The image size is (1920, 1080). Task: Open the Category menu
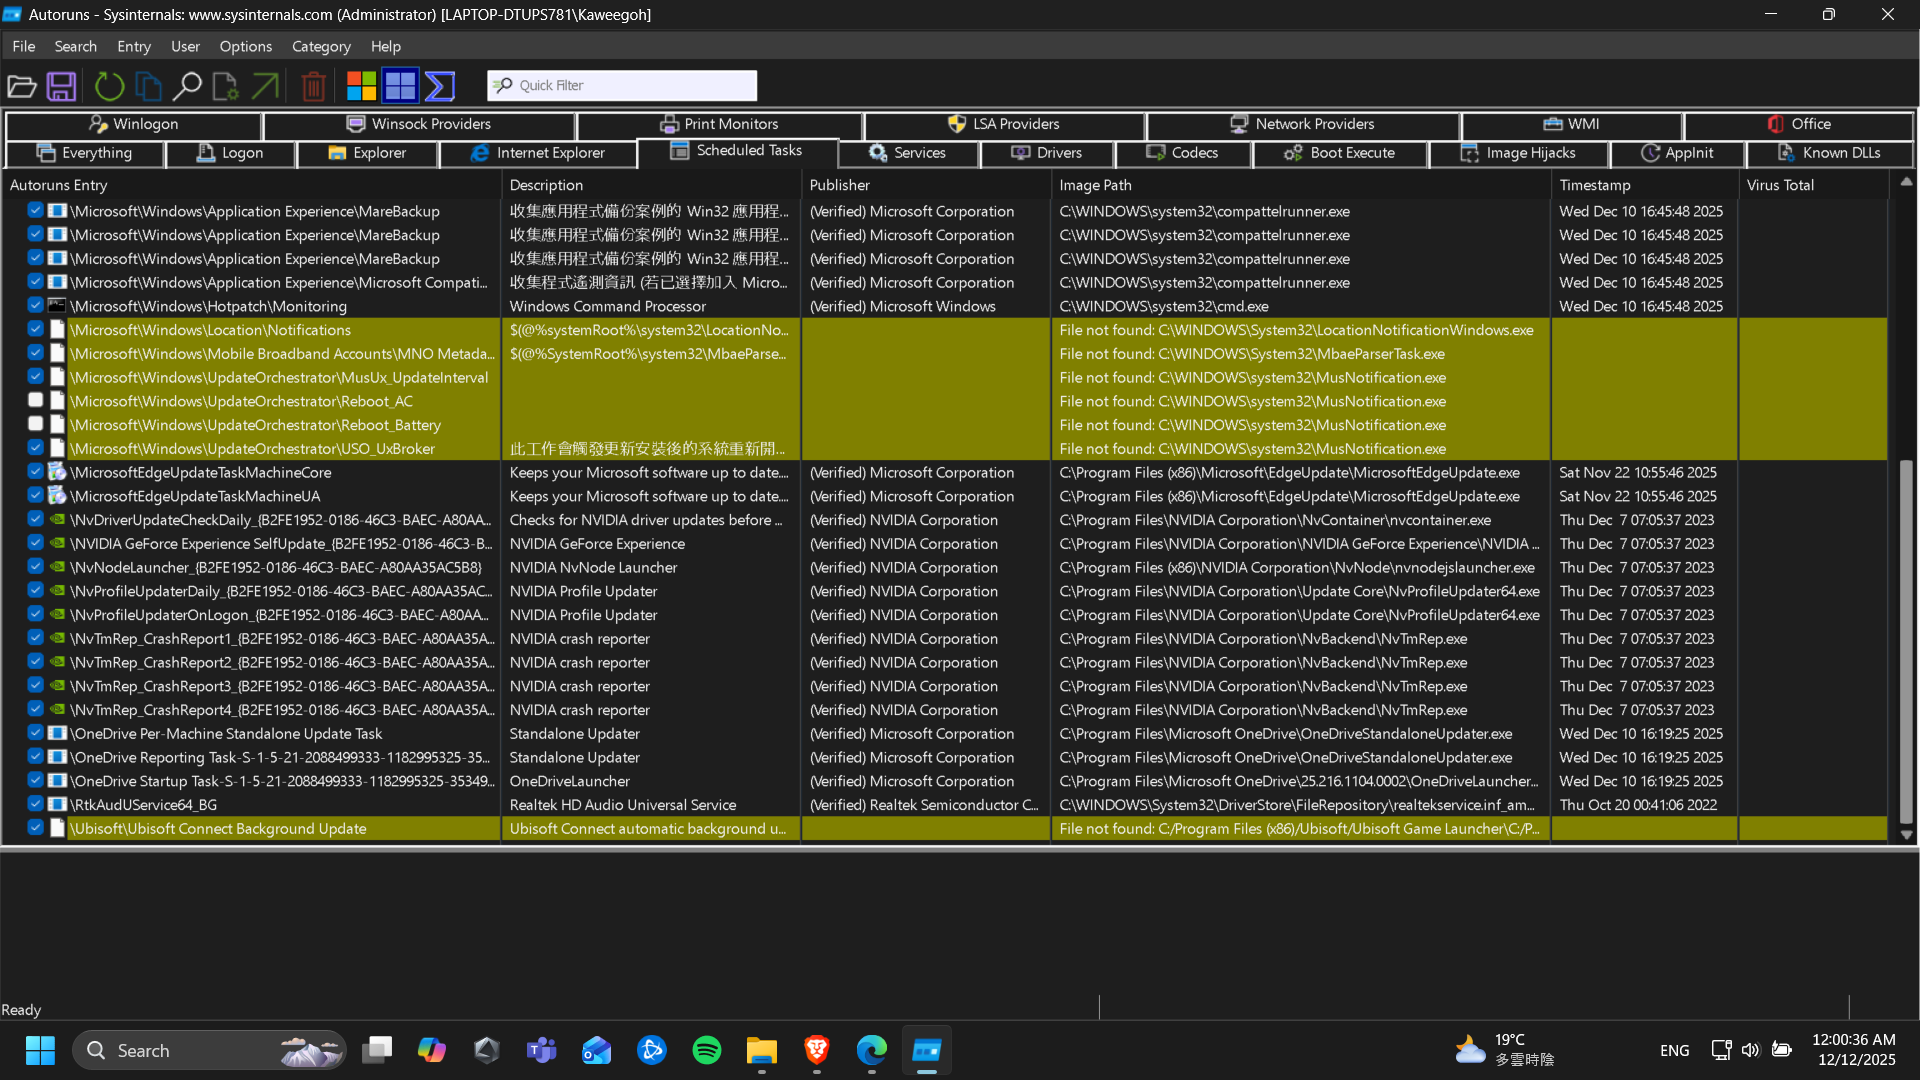pyautogui.click(x=321, y=46)
